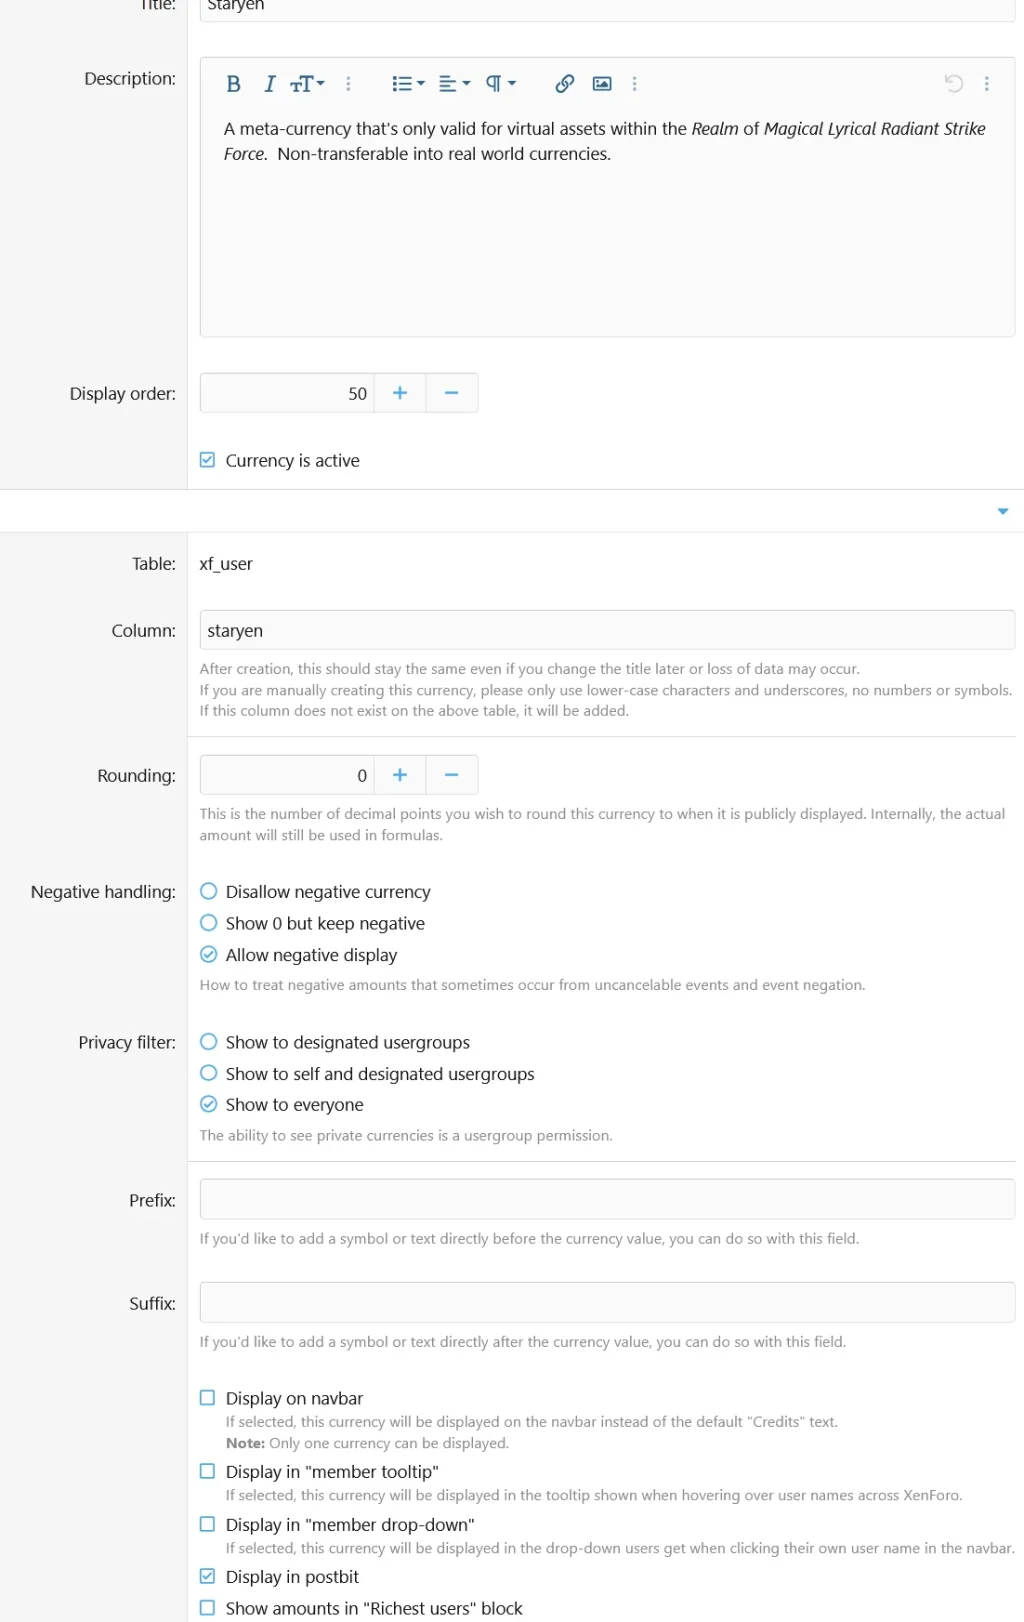The width and height of the screenshot is (1024, 1622).
Task: Increase the Display order value
Action: [400, 393]
